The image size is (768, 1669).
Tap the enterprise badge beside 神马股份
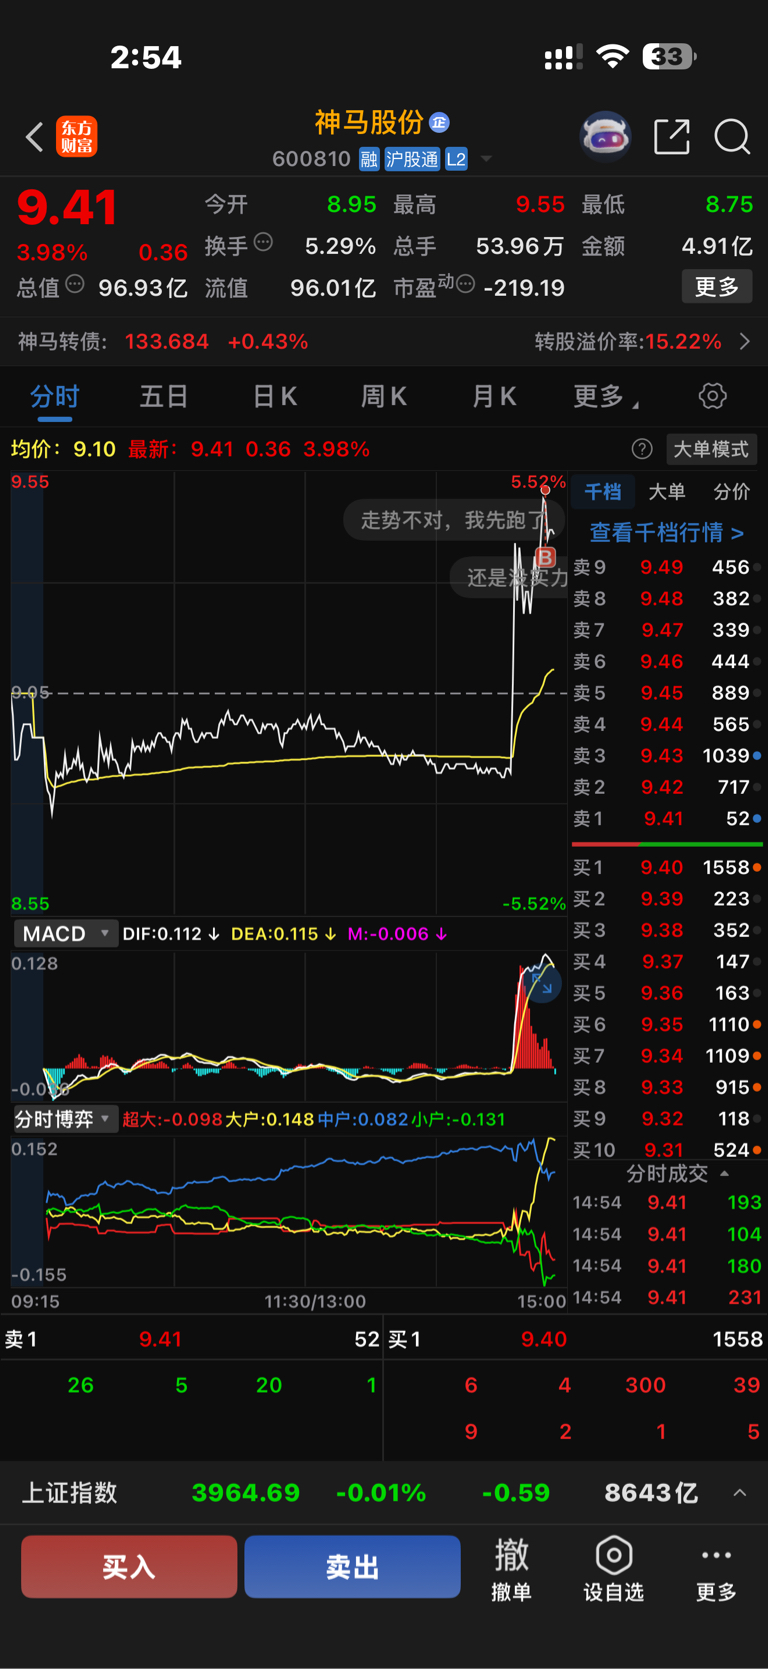439,123
